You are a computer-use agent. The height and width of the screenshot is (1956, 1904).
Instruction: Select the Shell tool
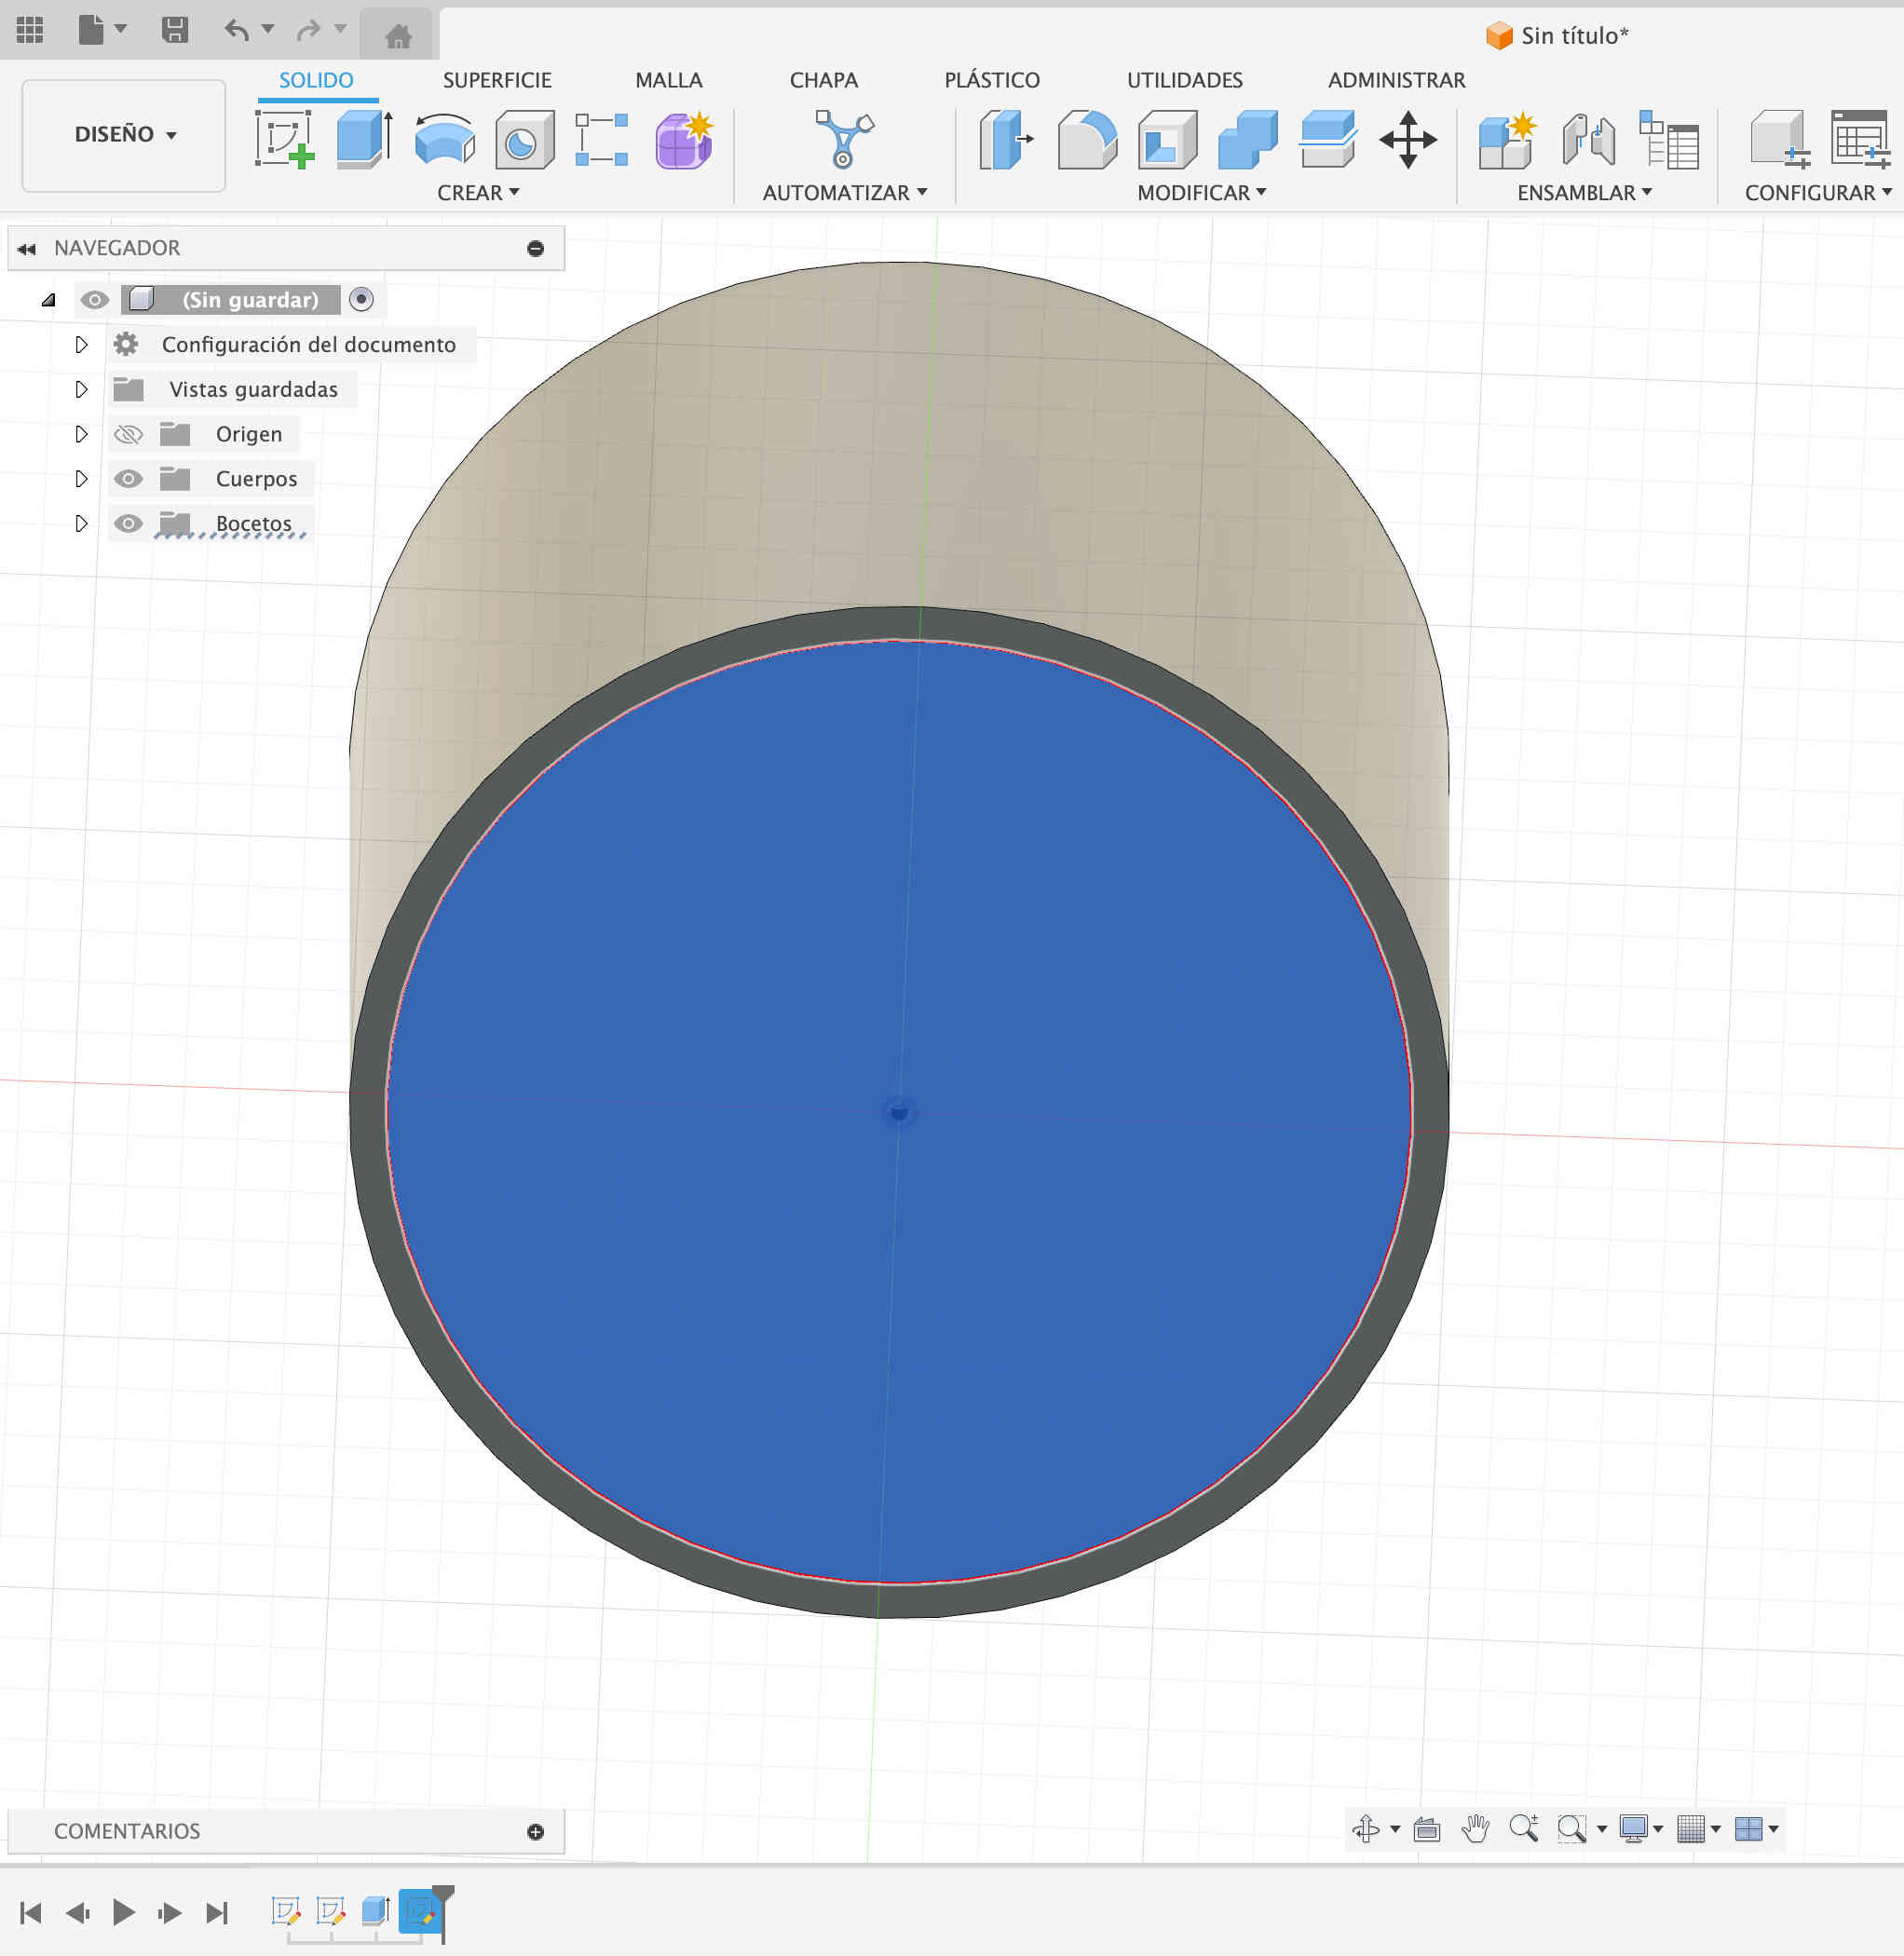coord(1167,139)
